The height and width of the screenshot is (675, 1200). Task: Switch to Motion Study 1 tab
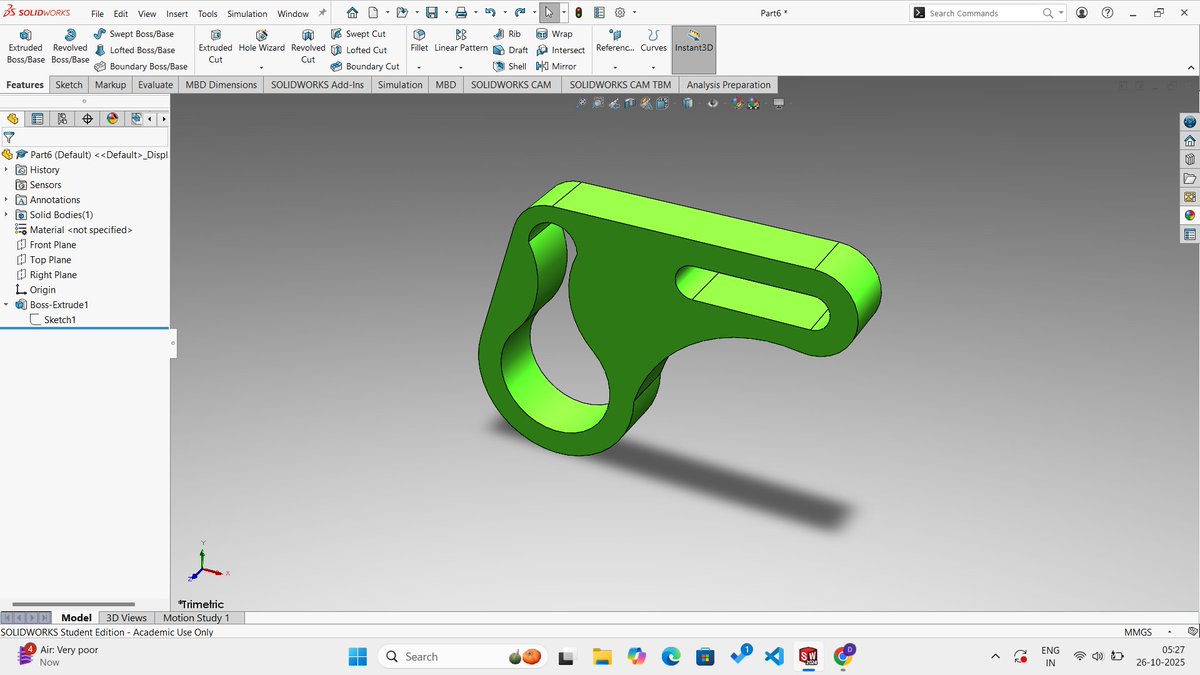click(x=196, y=618)
